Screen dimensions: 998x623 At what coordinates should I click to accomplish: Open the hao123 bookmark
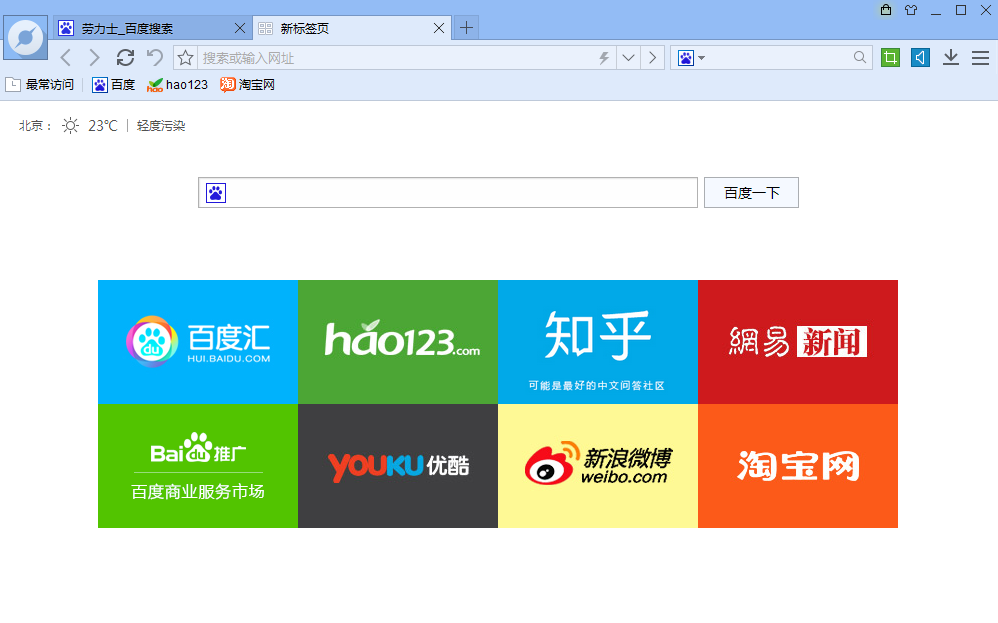pyautogui.click(x=178, y=85)
